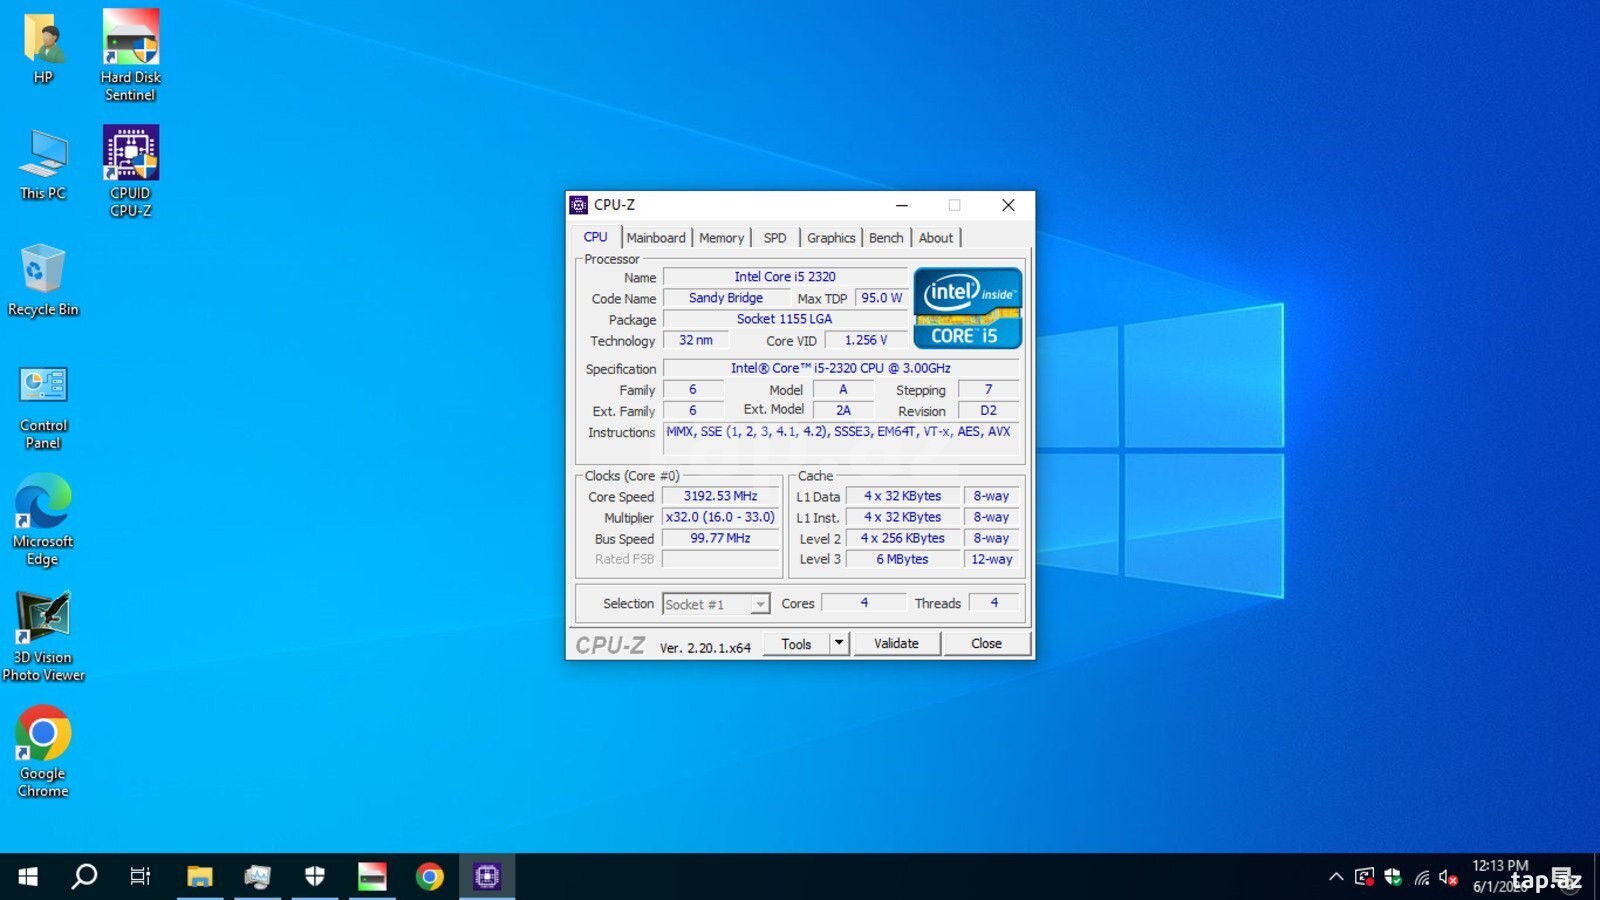Click the muted volume tray icon
The image size is (1600, 900).
1448,878
